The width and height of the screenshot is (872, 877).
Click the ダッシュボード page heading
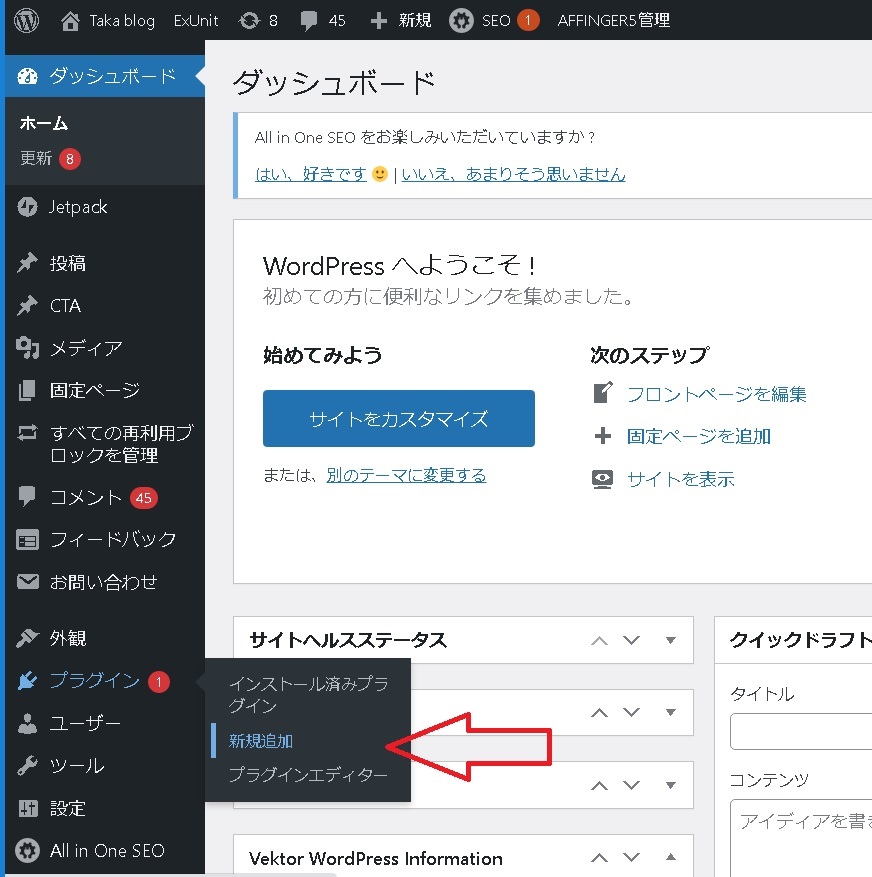[334, 83]
